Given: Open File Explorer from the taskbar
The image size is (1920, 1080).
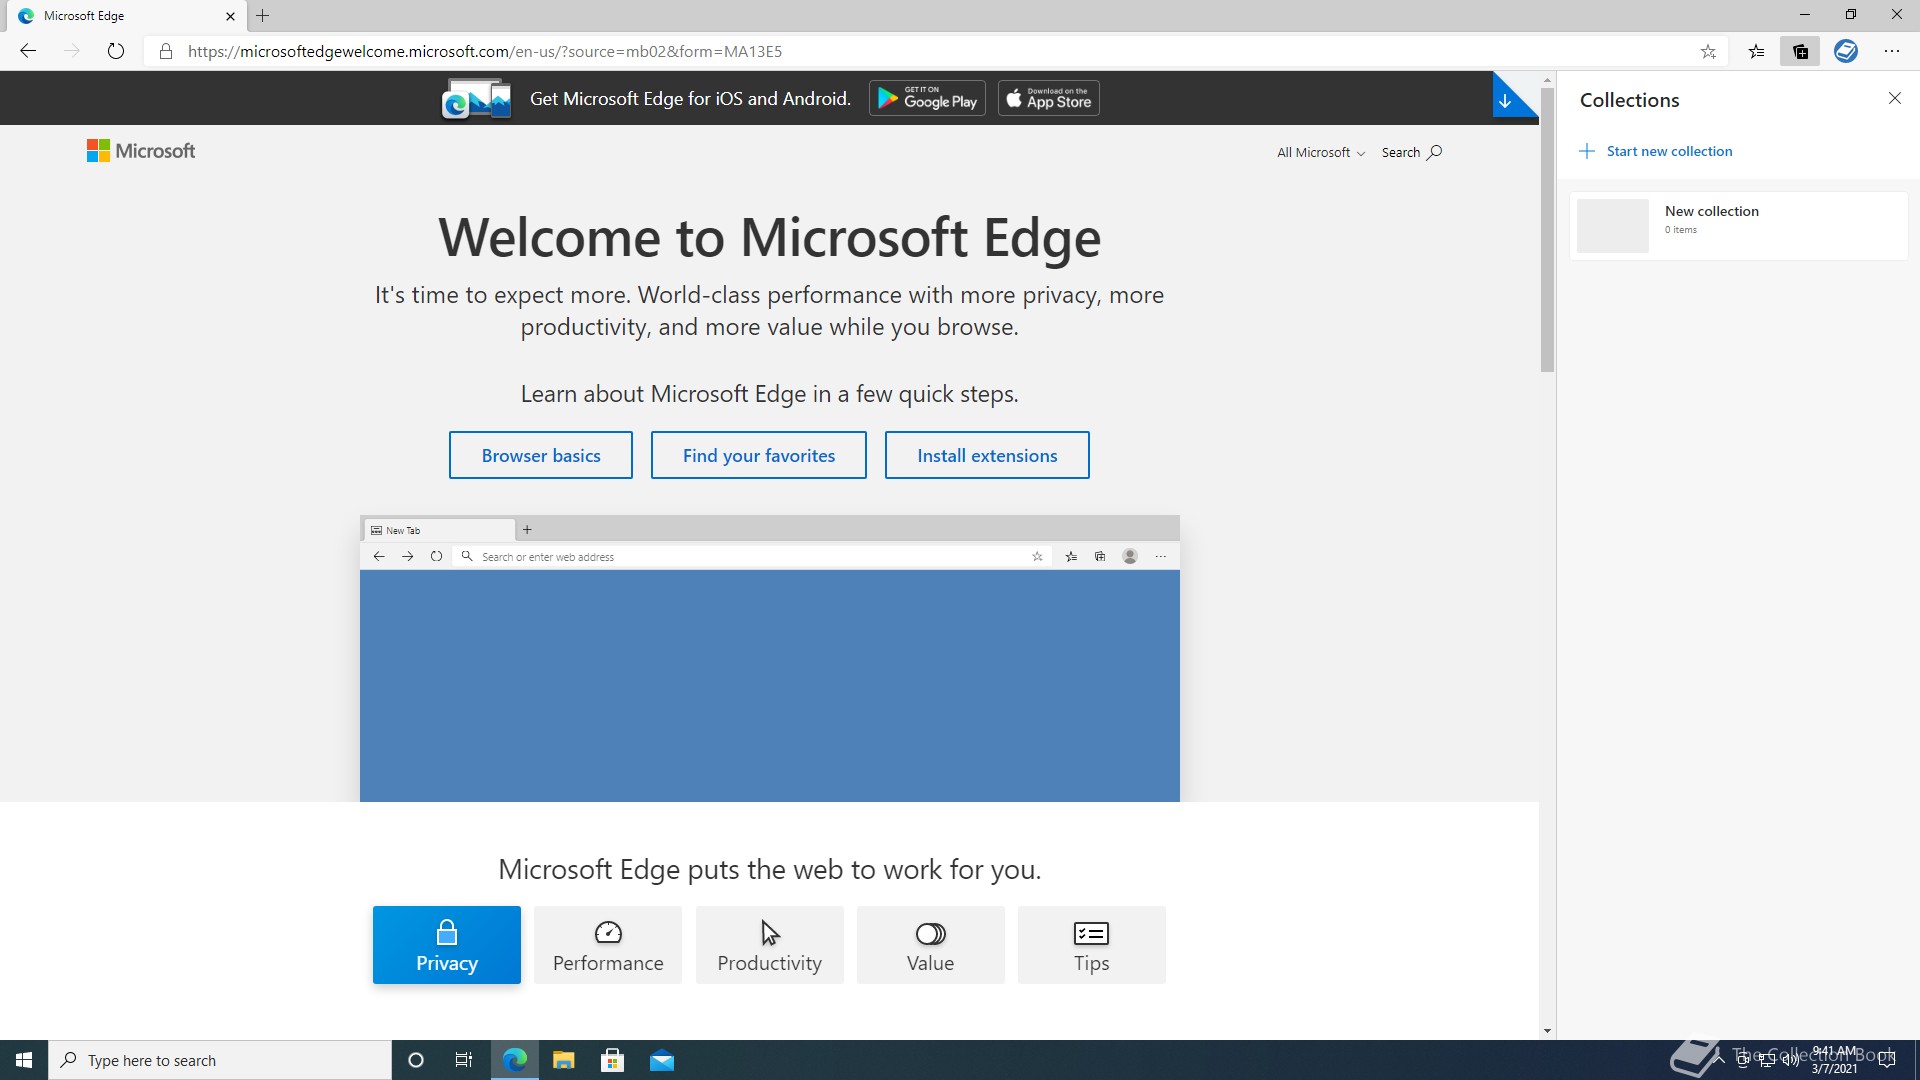Looking at the screenshot, I should [x=564, y=1060].
